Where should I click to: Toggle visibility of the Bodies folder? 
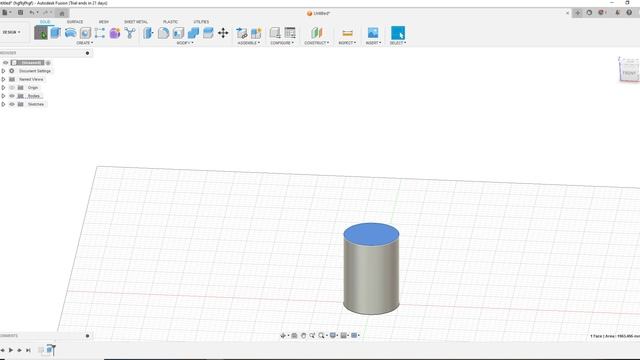12,96
